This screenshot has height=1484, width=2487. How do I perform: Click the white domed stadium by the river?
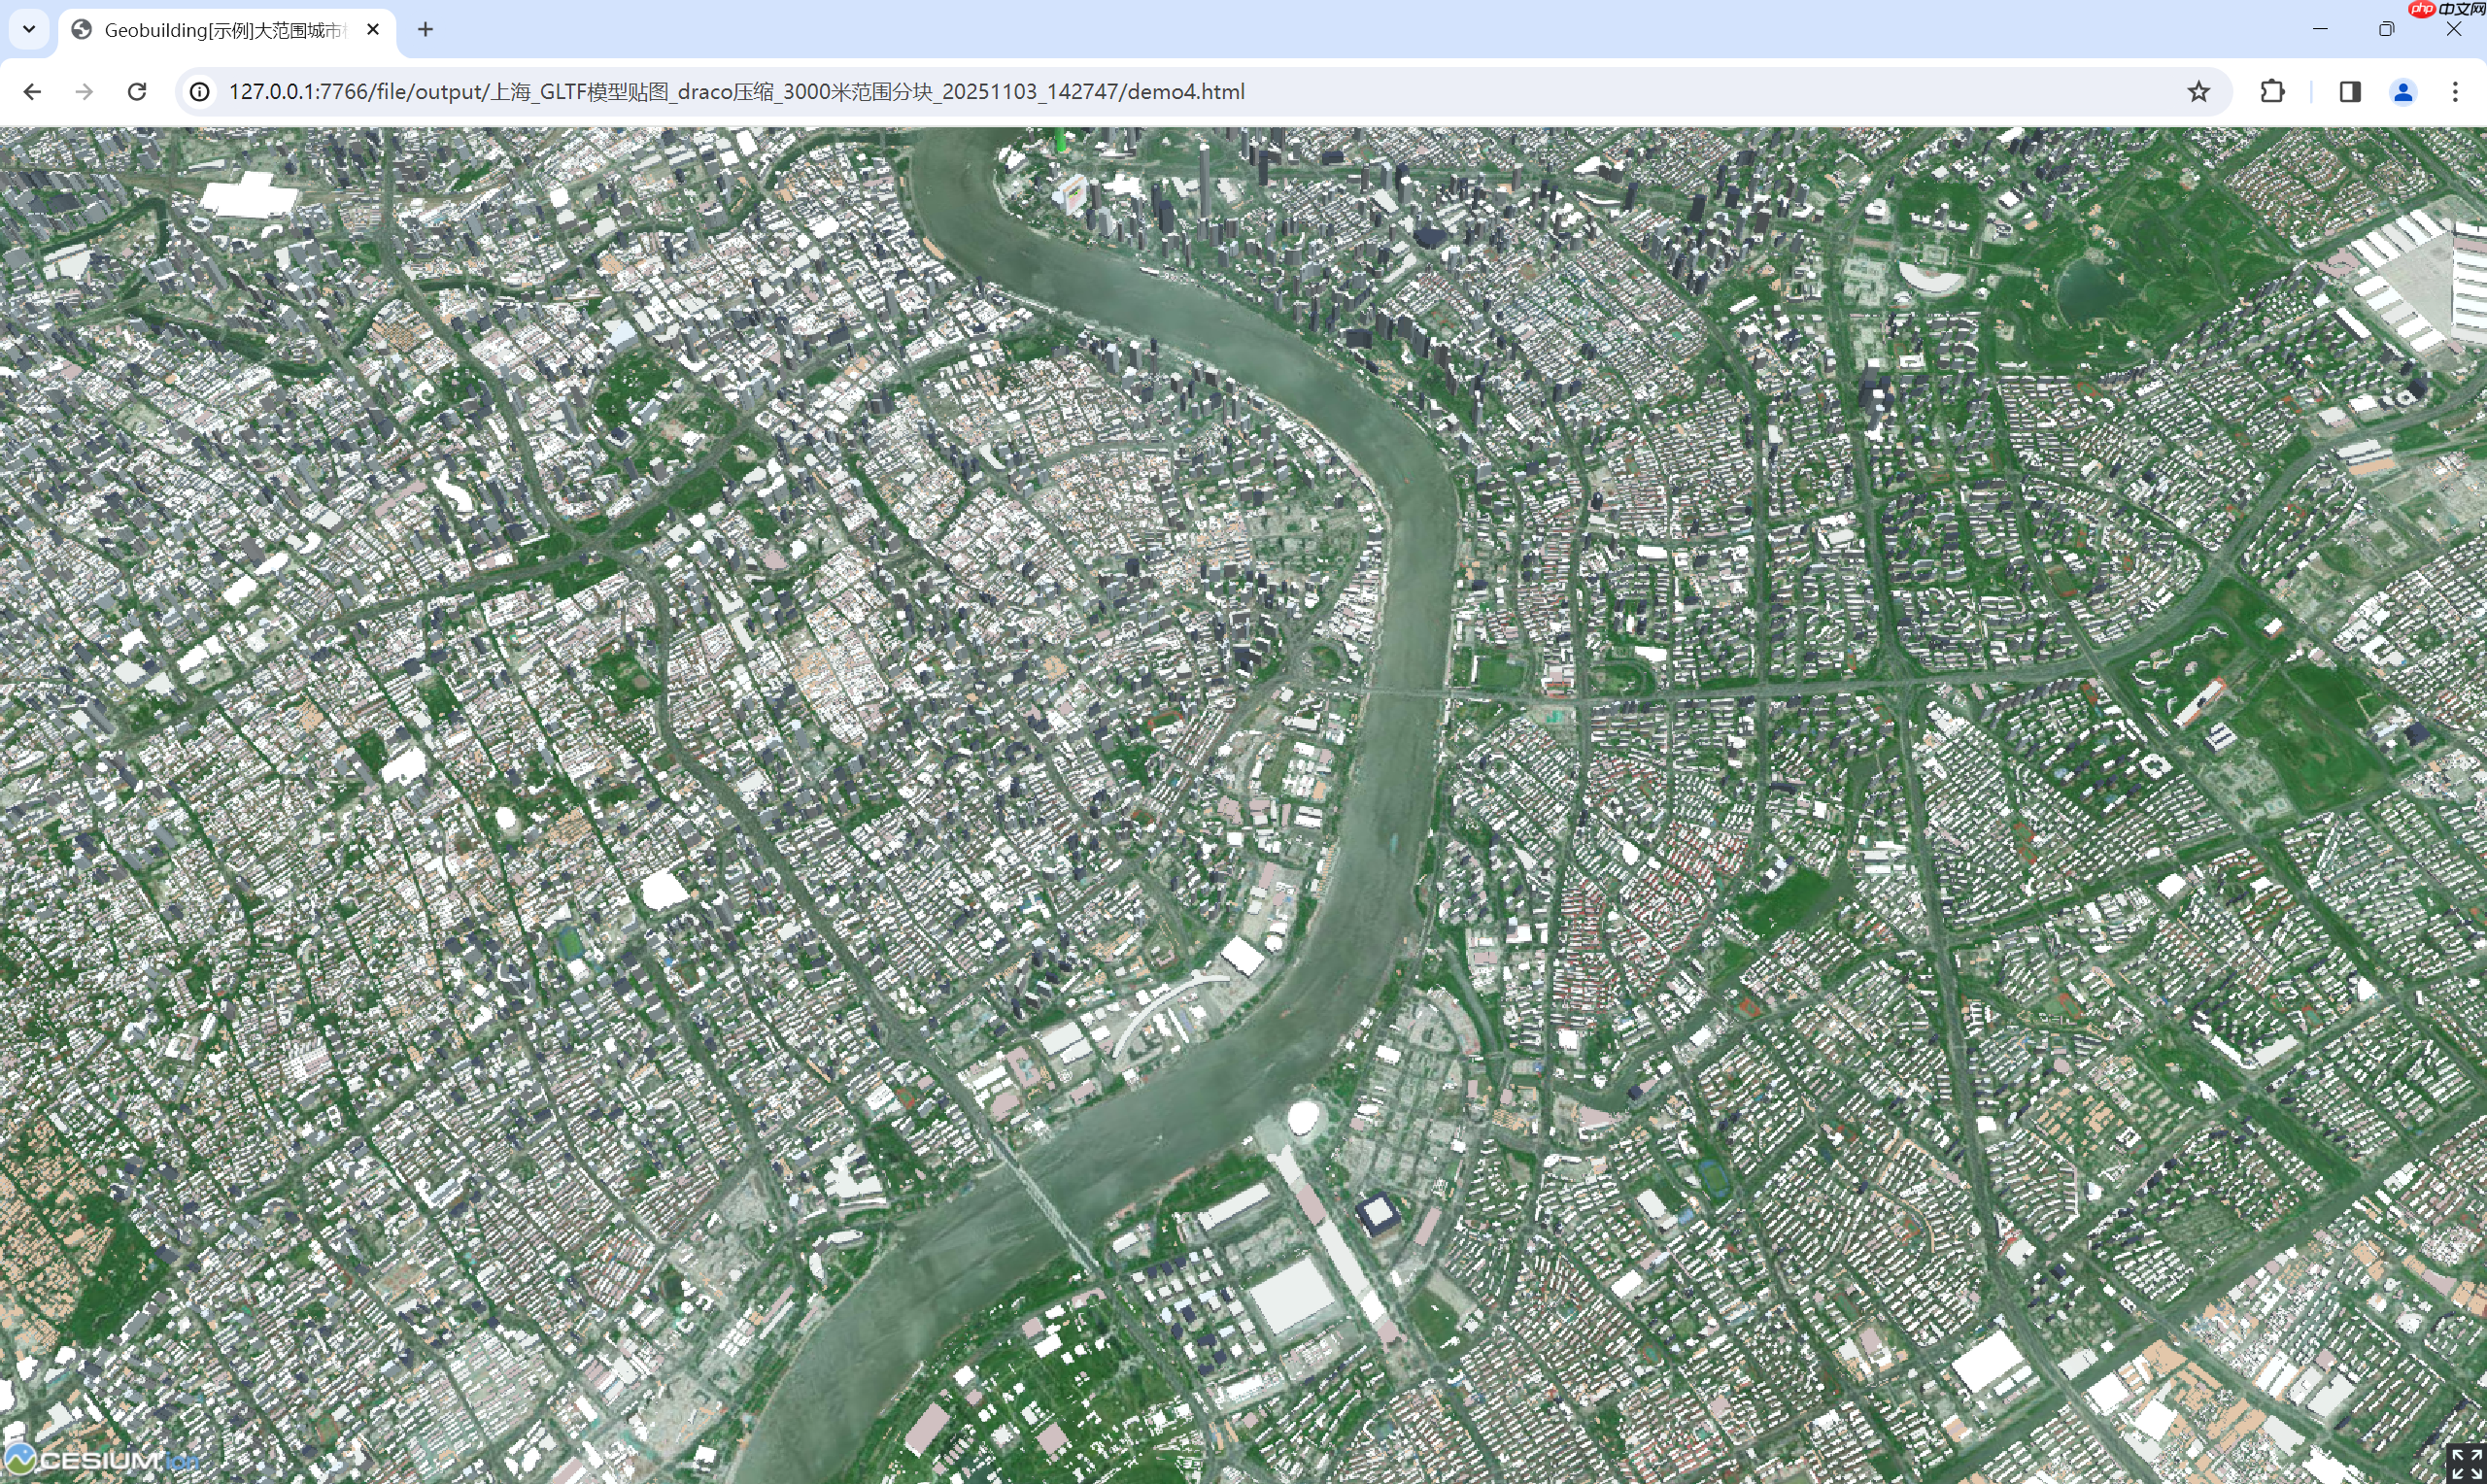1303,1117
